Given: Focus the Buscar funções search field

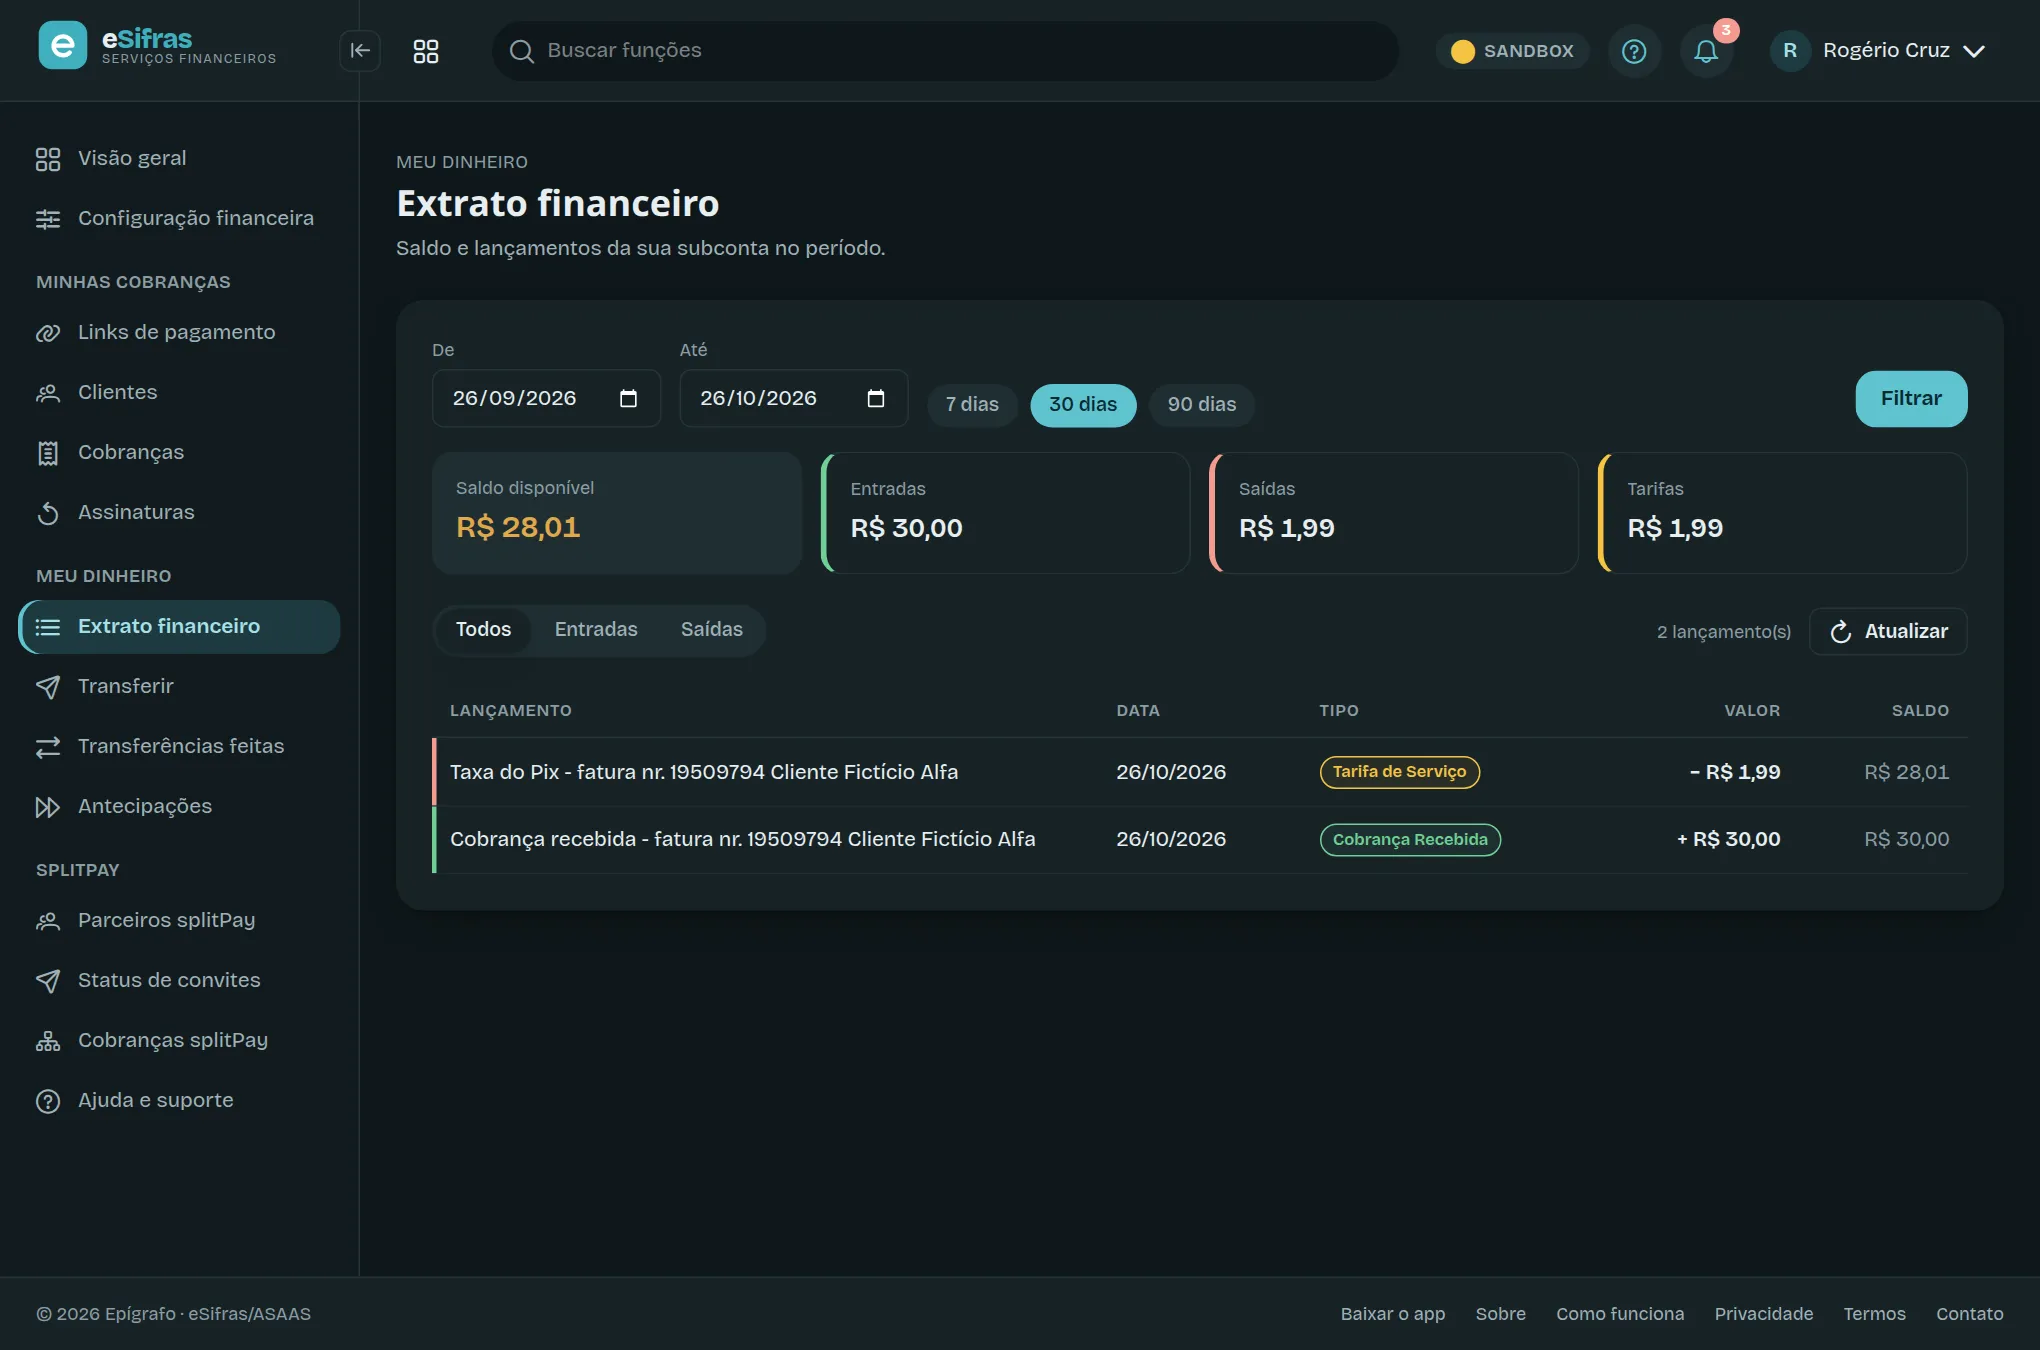Looking at the screenshot, I should [x=945, y=51].
